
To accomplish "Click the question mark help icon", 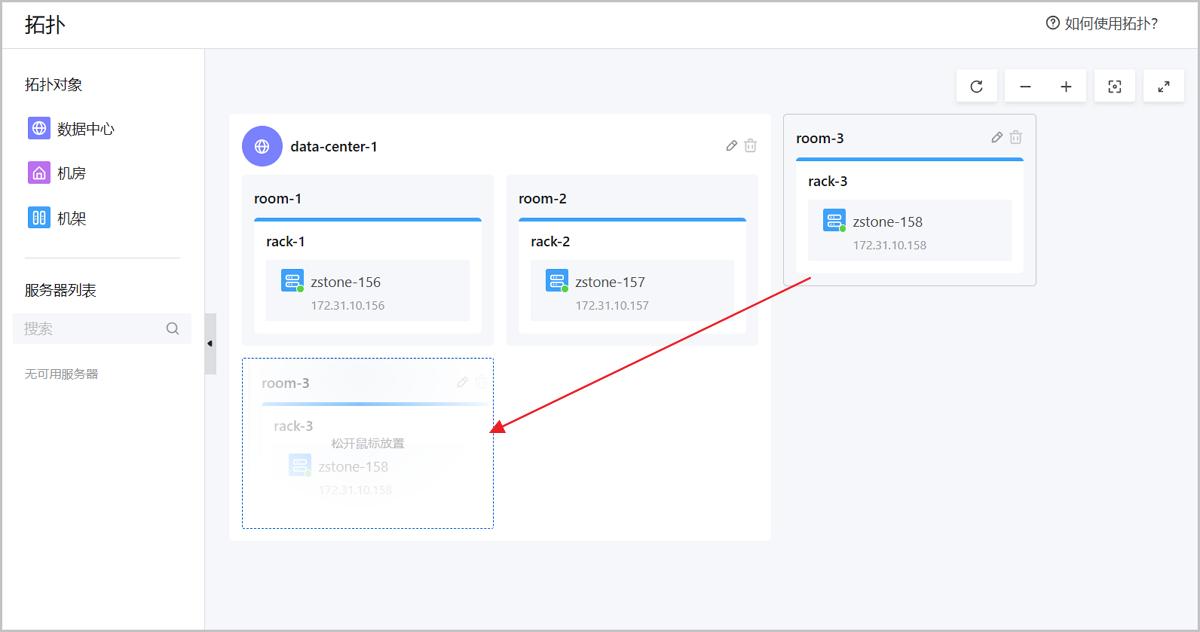I will click(x=1052, y=23).
